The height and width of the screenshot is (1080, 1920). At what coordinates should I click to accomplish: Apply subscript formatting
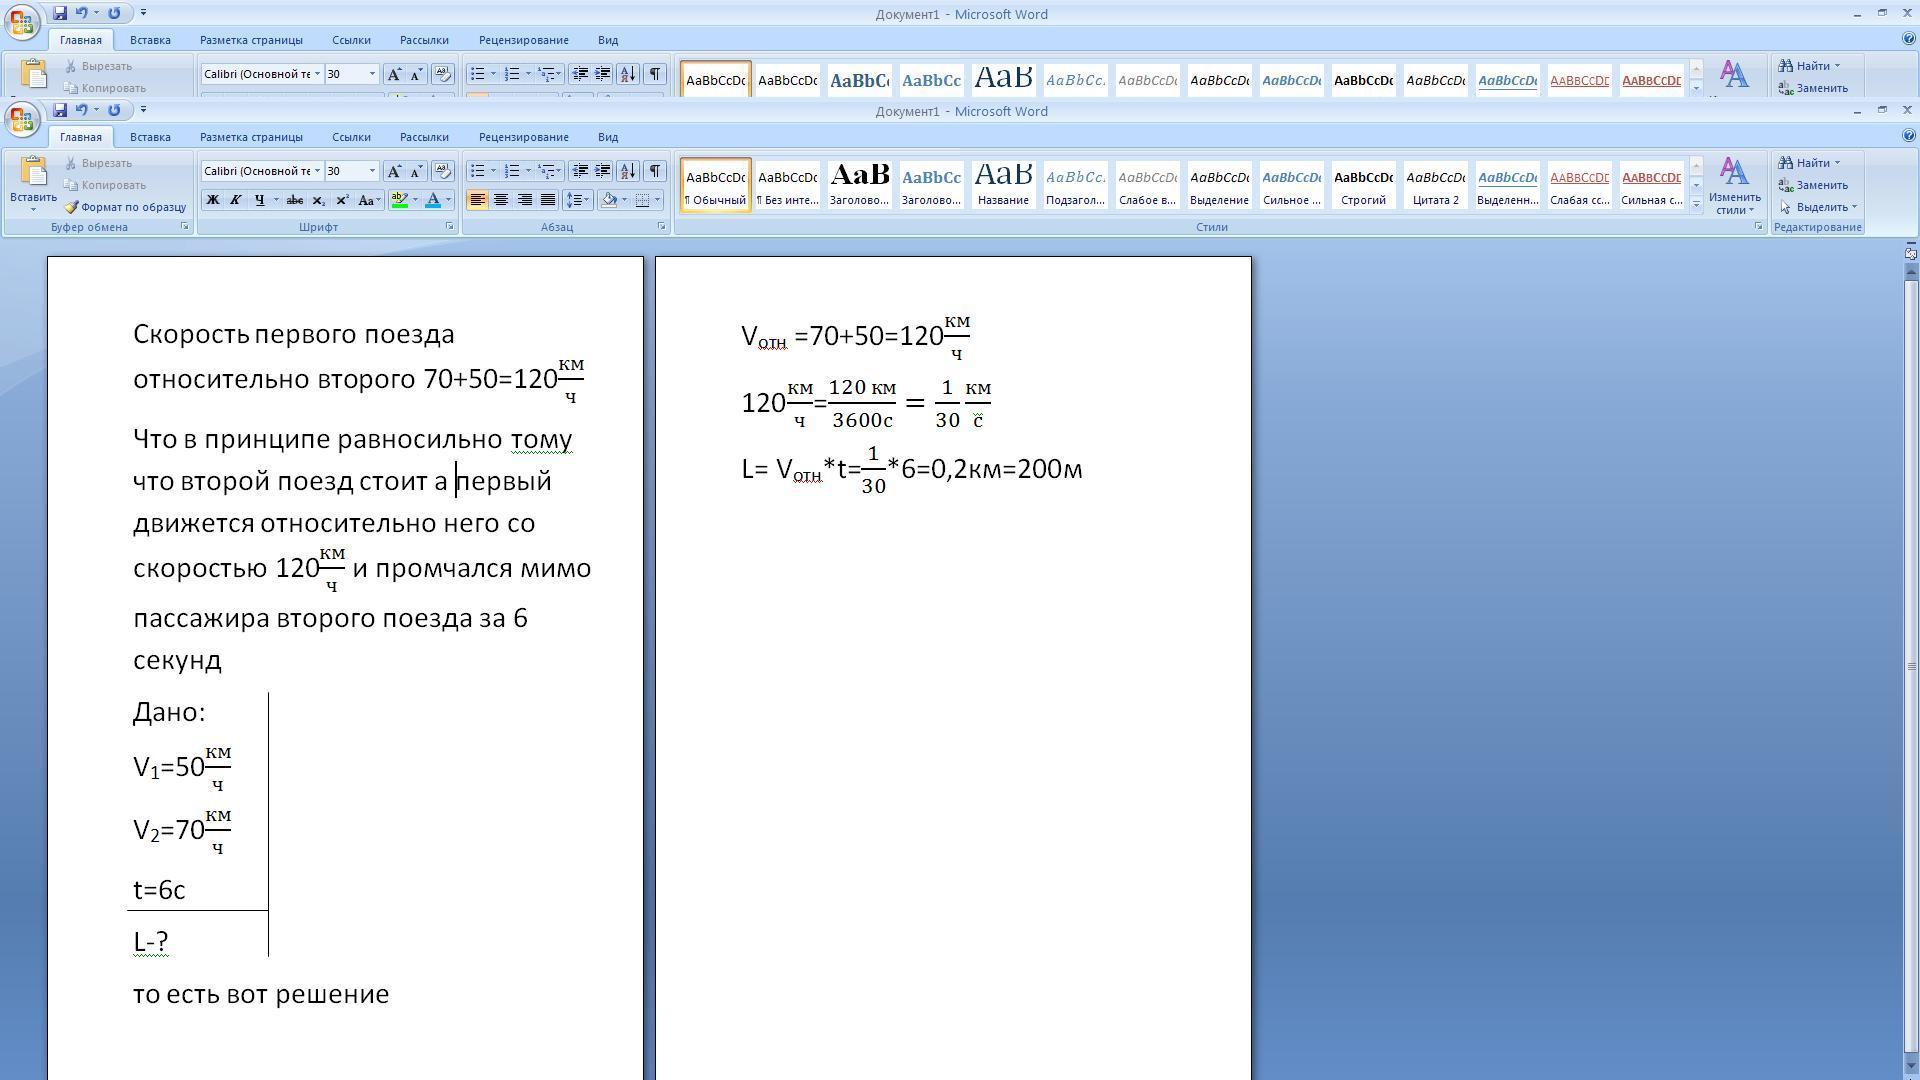318,200
